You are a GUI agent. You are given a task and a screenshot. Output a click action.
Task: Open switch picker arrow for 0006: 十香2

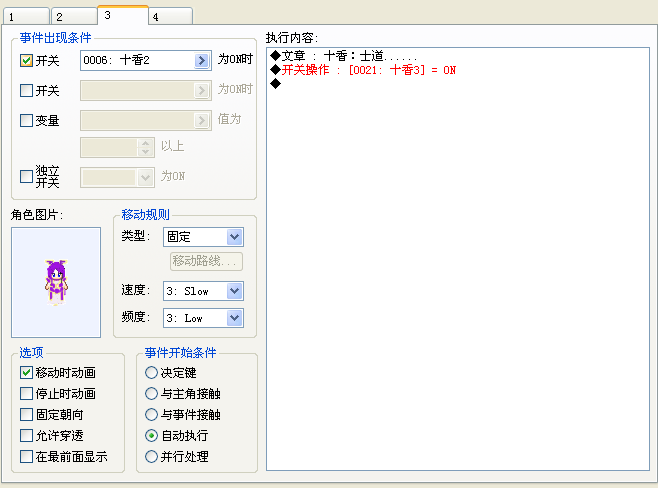202,60
